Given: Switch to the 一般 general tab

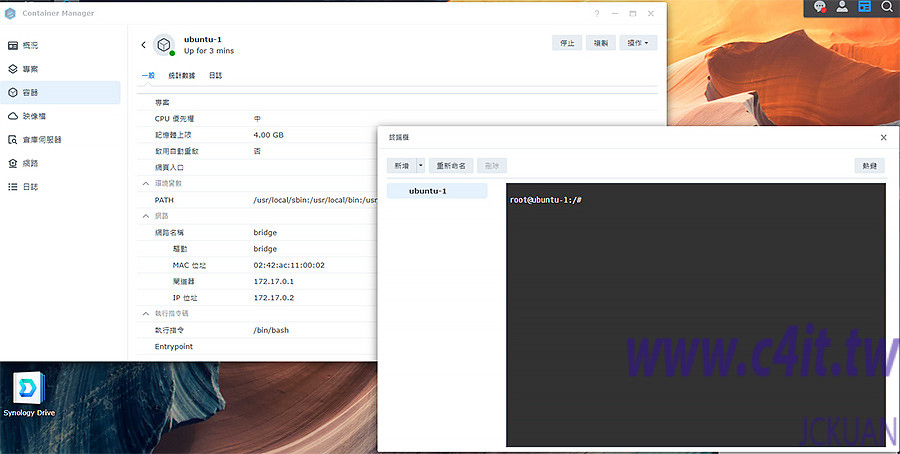Looking at the screenshot, I should click(x=148, y=76).
